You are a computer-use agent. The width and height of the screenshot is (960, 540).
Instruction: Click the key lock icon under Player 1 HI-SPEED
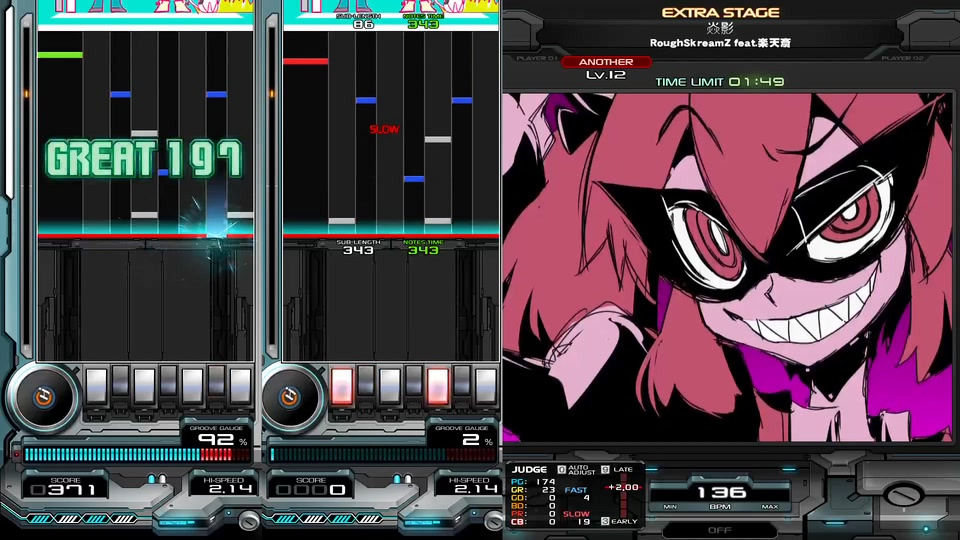[249, 521]
